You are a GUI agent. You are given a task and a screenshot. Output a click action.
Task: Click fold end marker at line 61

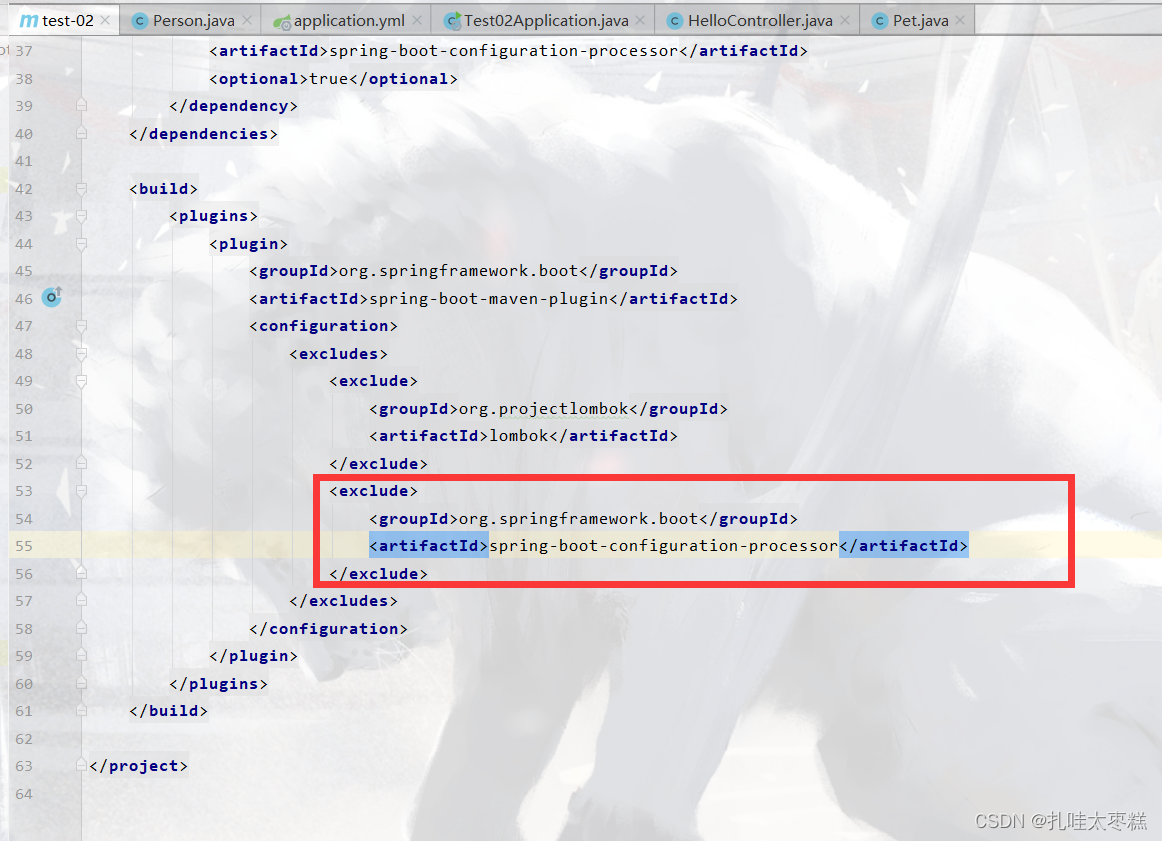coord(82,711)
